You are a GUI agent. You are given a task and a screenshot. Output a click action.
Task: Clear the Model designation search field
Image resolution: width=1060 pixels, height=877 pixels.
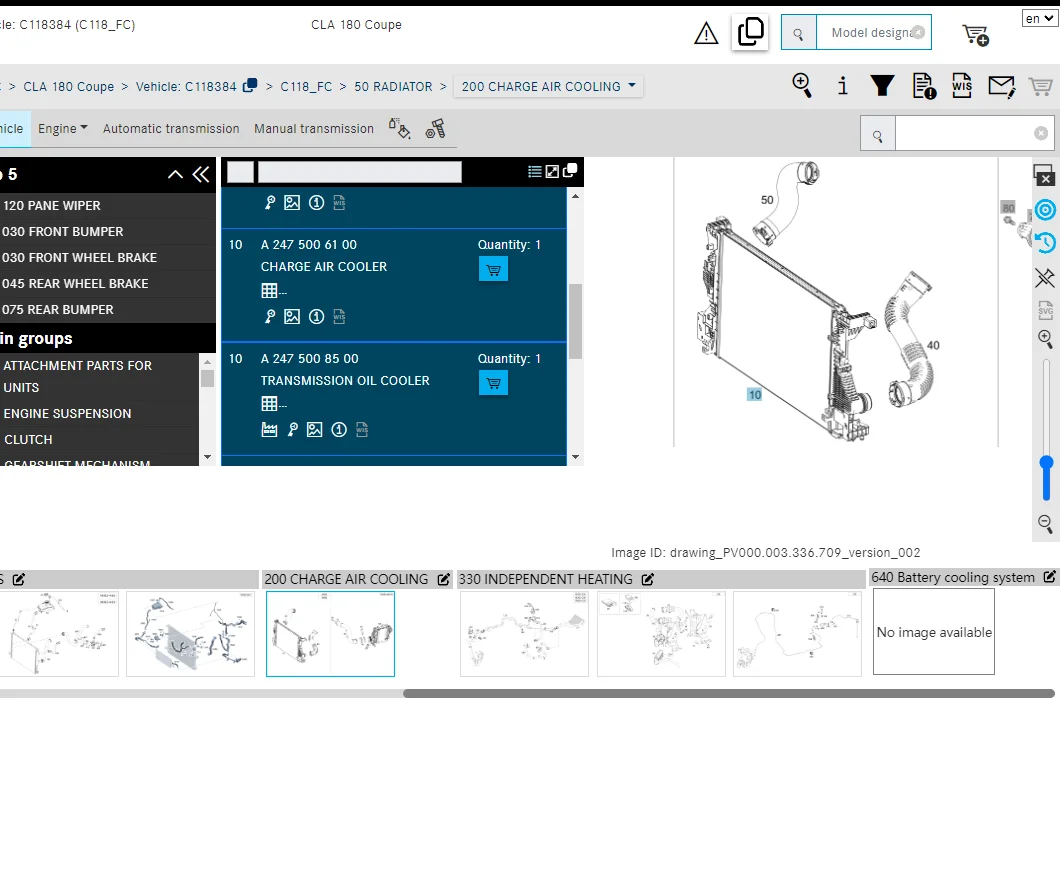(918, 32)
